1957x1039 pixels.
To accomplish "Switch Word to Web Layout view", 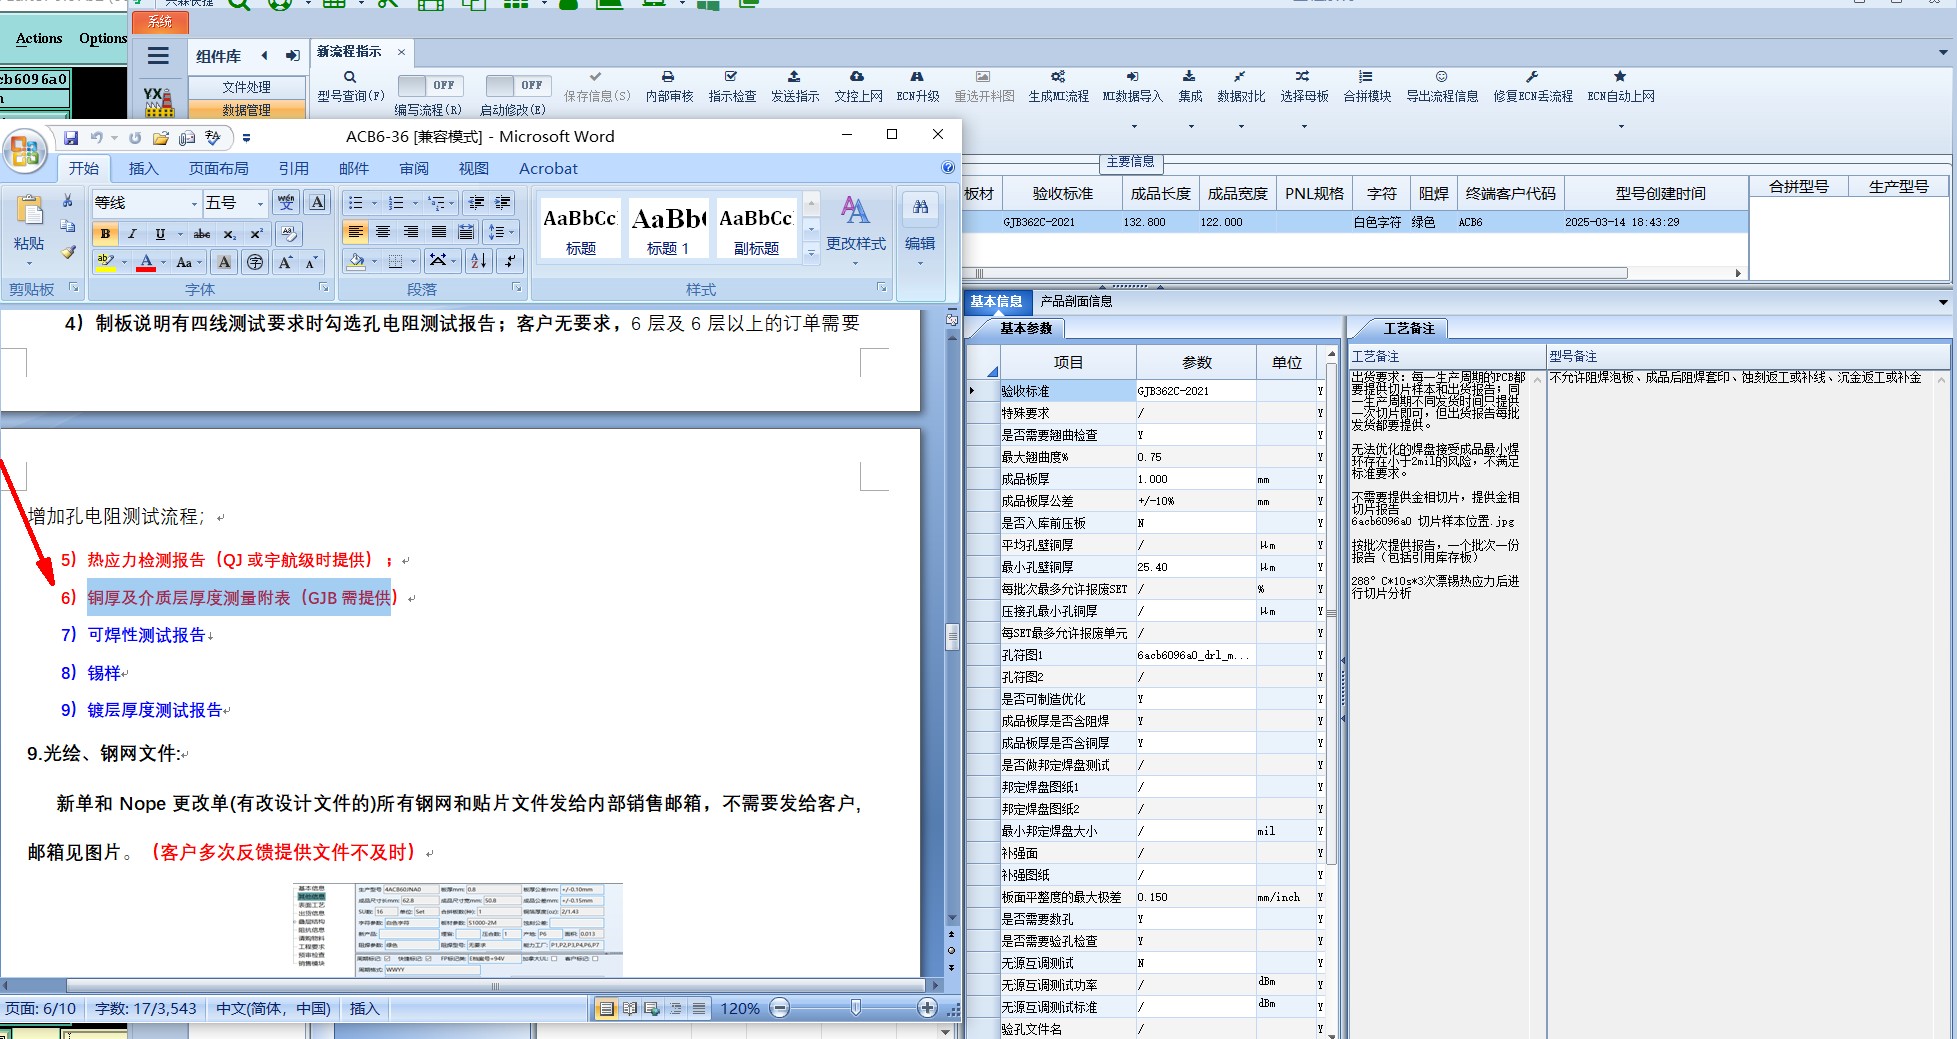I will 653,1008.
